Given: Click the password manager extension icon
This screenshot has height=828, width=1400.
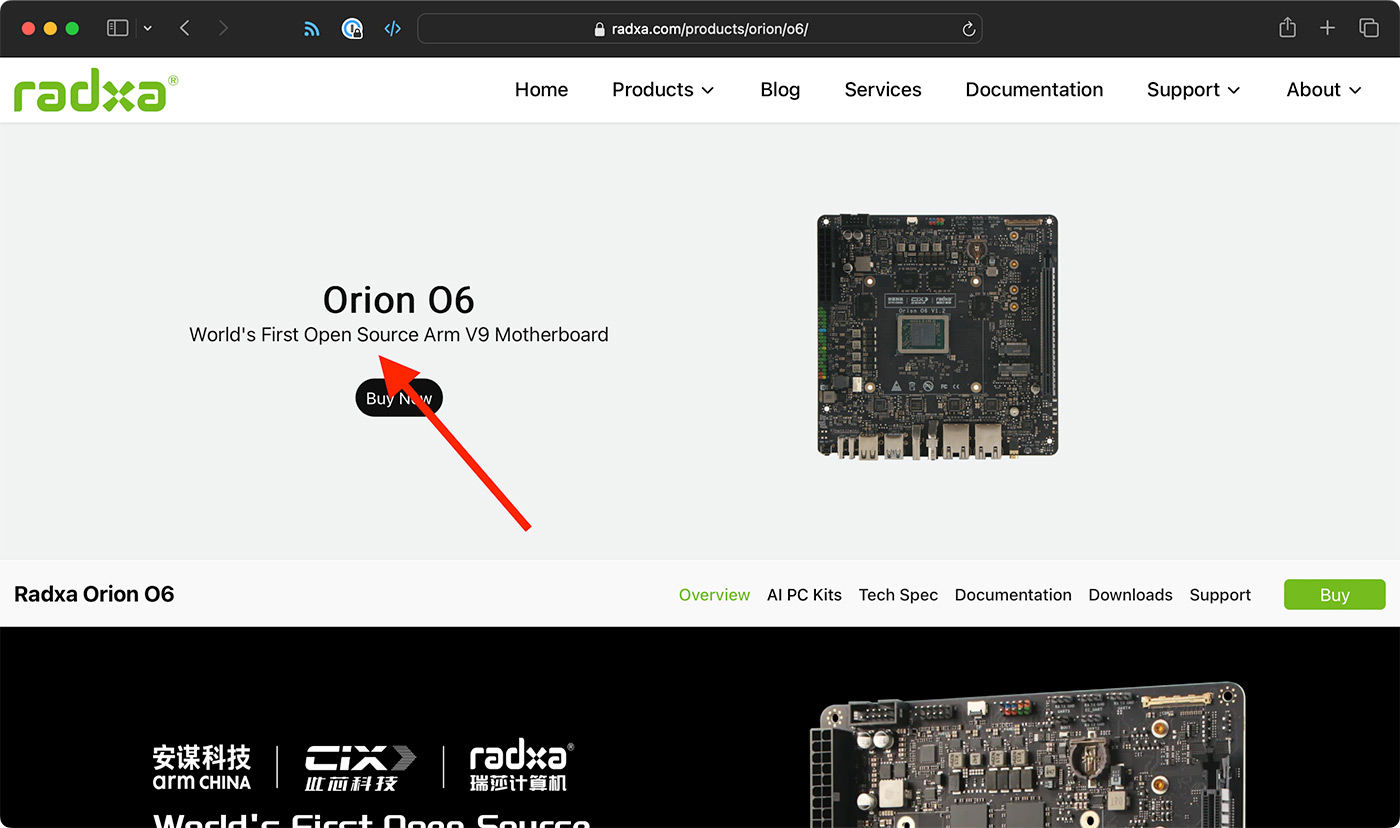Looking at the screenshot, I should pos(352,29).
